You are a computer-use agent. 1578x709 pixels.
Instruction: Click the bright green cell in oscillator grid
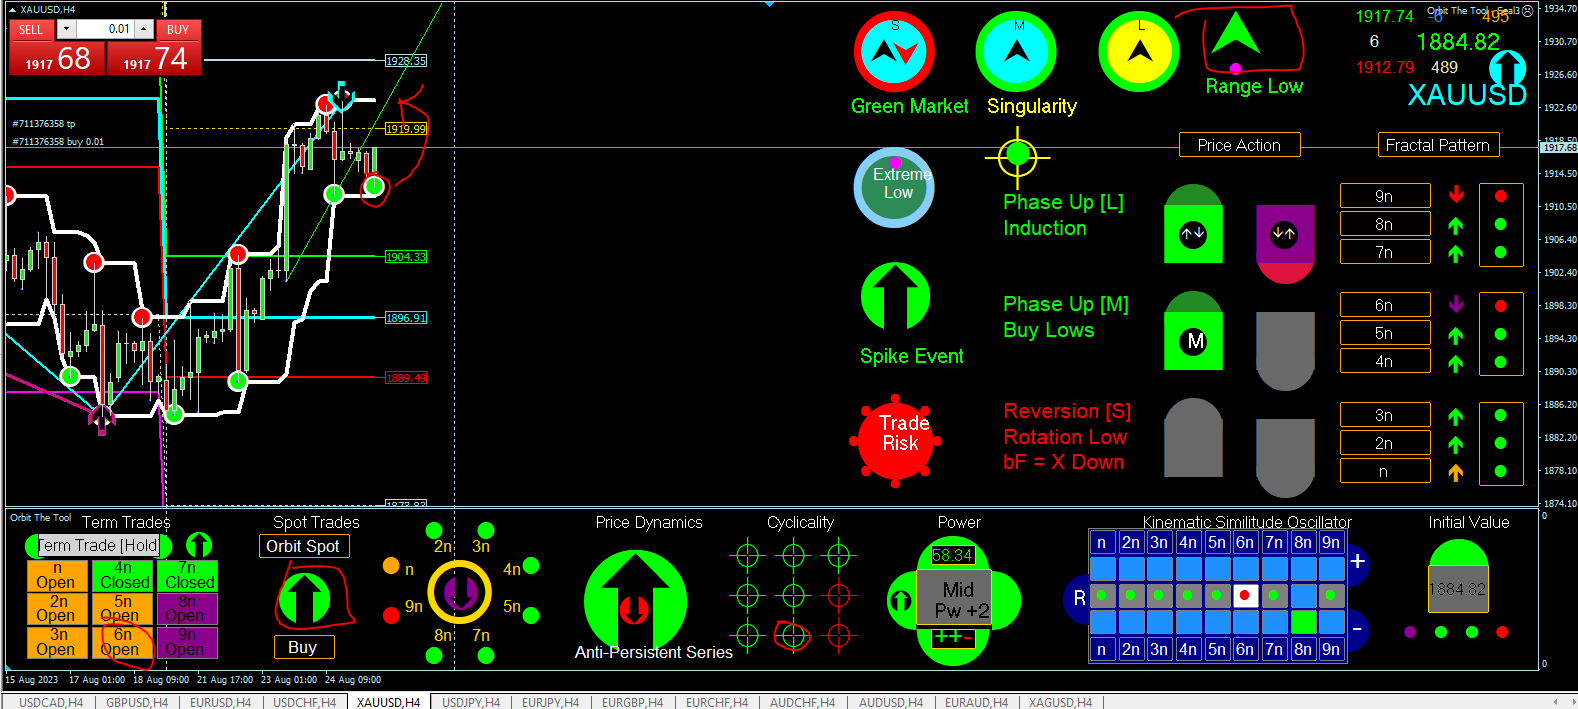click(x=1303, y=622)
